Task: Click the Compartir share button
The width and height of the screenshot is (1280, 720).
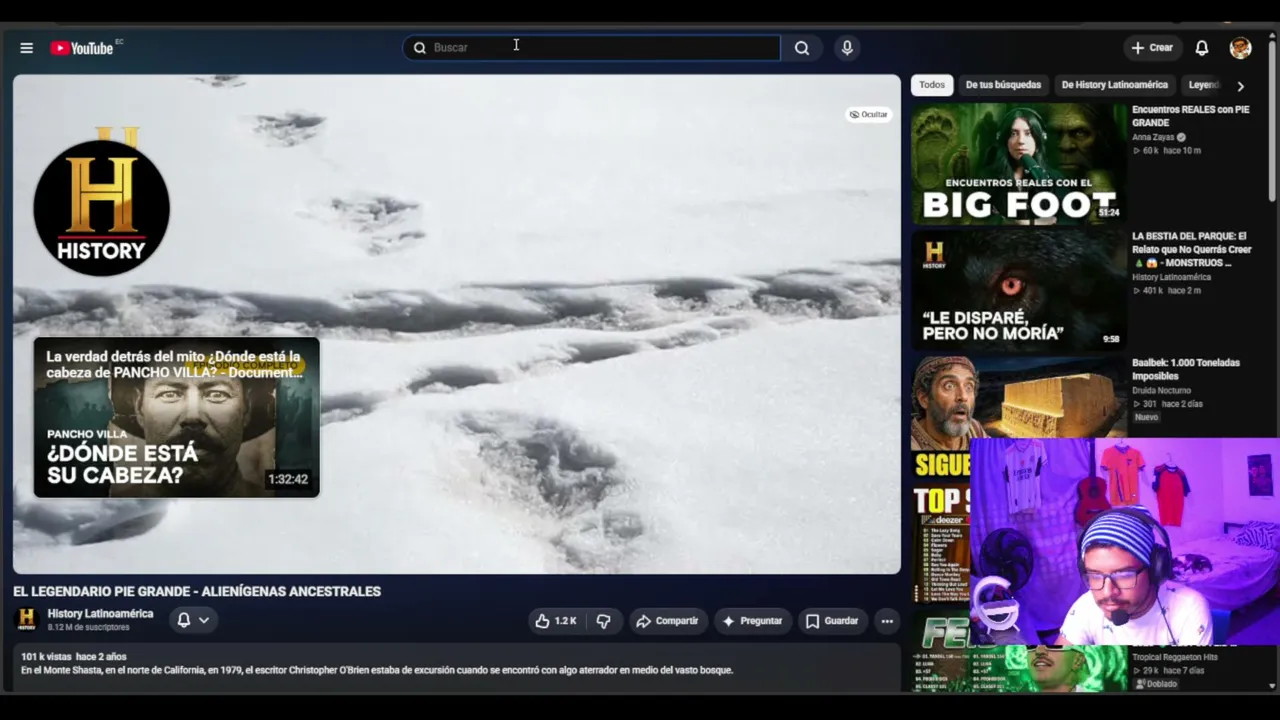Action: 667,621
